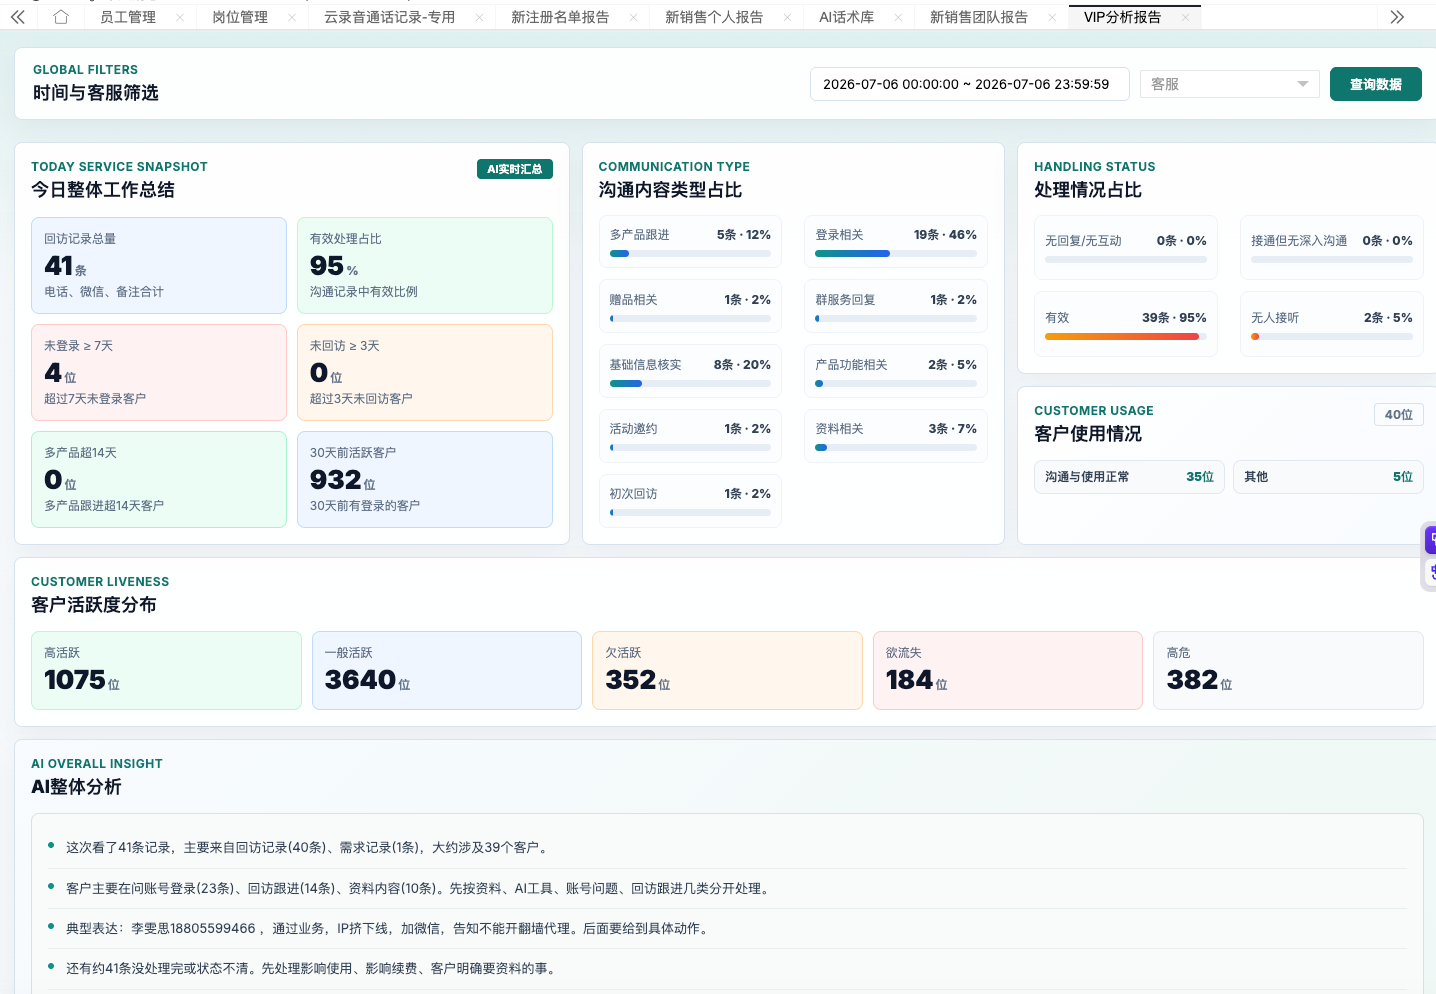Open the 沟通与使用正常 35位 item

pyautogui.click(x=1129, y=477)
